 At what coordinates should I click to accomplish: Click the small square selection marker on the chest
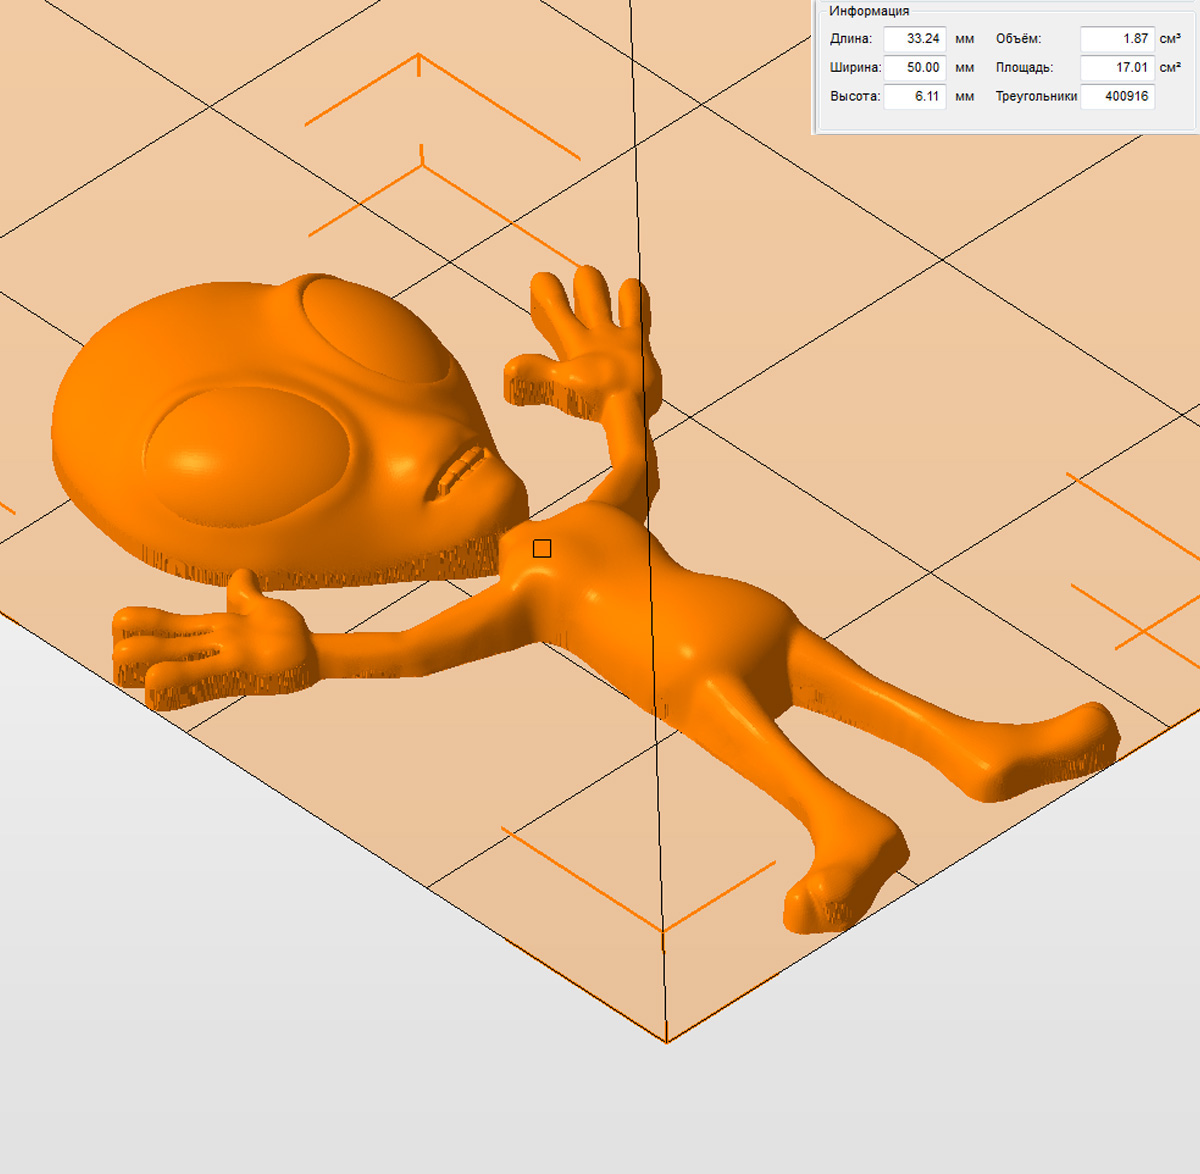(x=542, y=548)
